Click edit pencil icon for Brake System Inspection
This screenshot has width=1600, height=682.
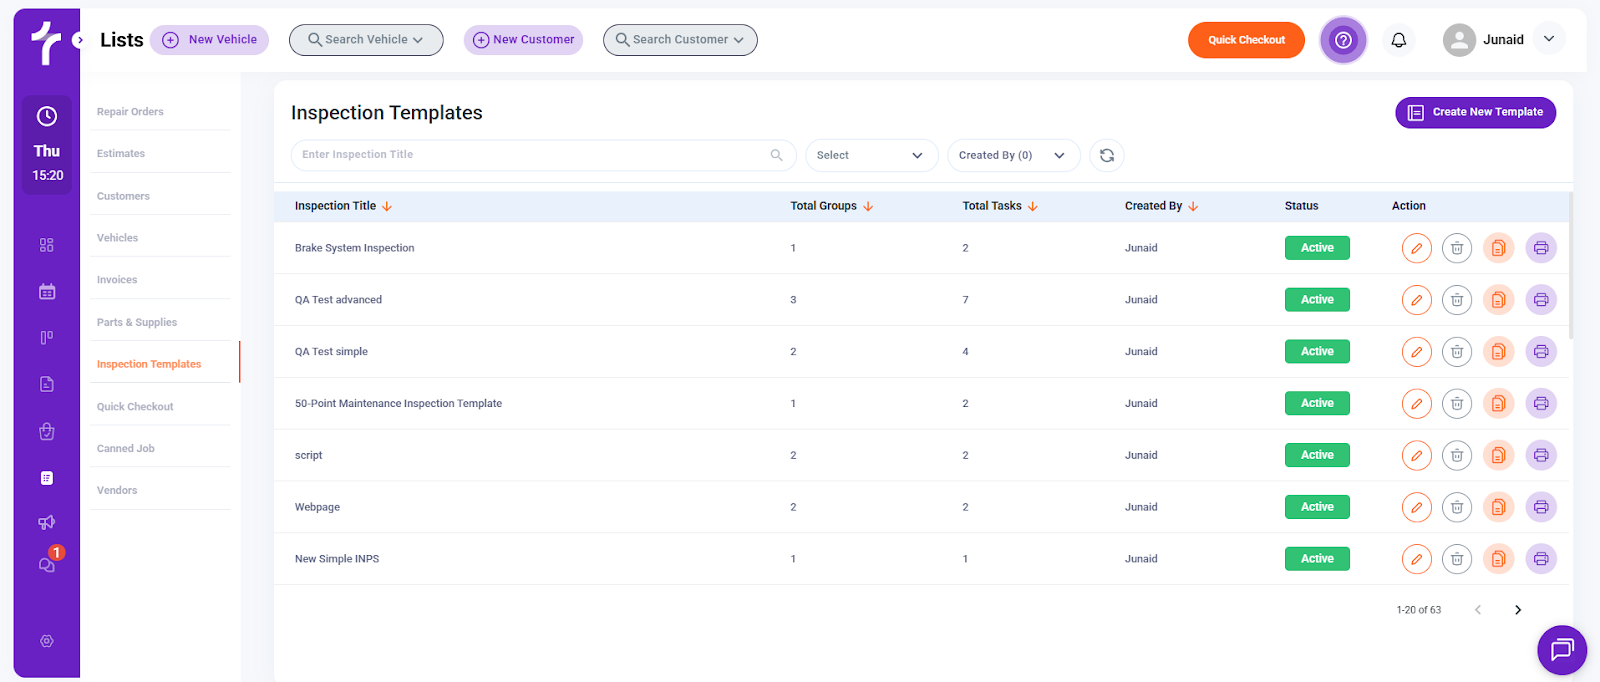[1416, 248]
